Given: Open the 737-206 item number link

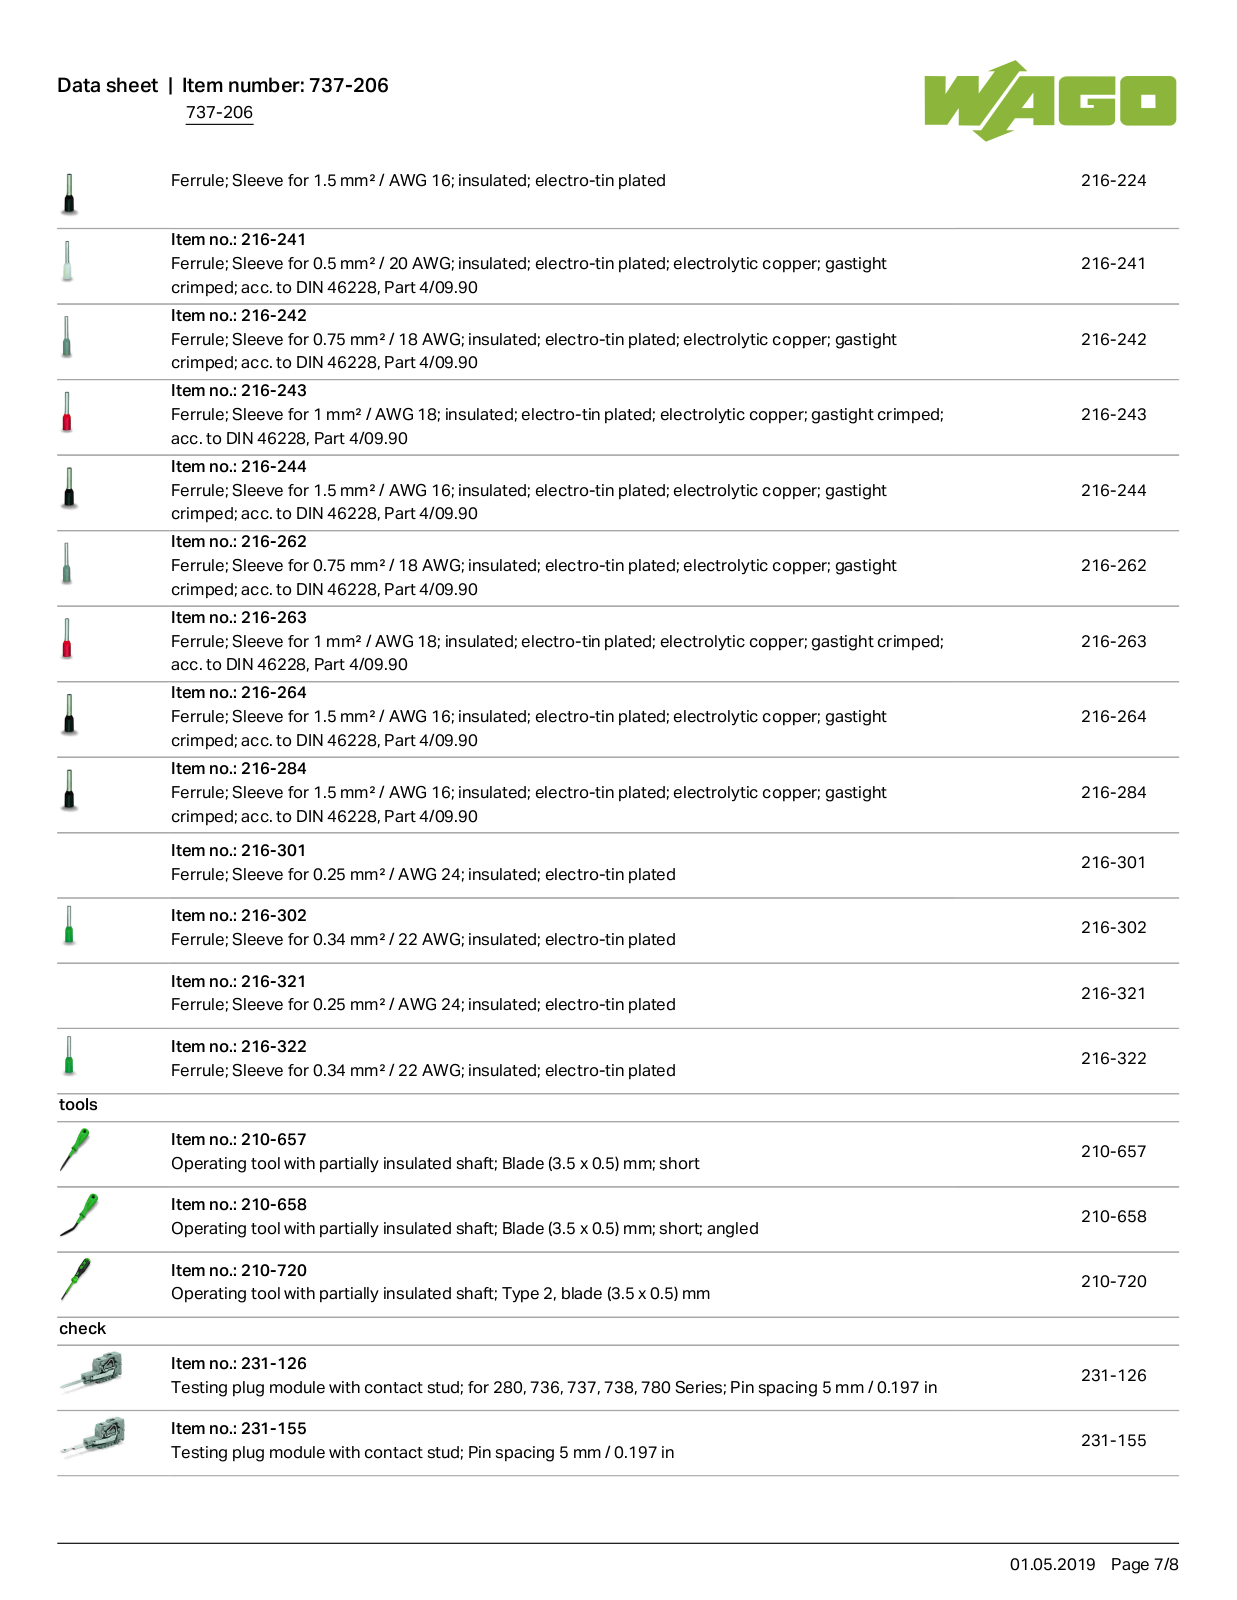Looking at the screenshot, I should point(219,112).
